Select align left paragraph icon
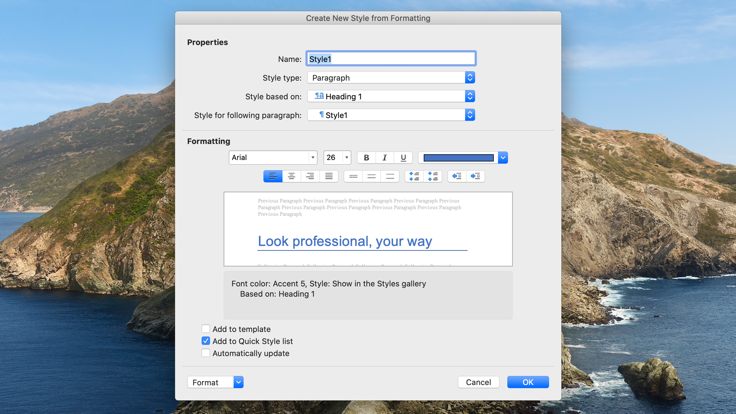736x414 pixels. [273, 176]
